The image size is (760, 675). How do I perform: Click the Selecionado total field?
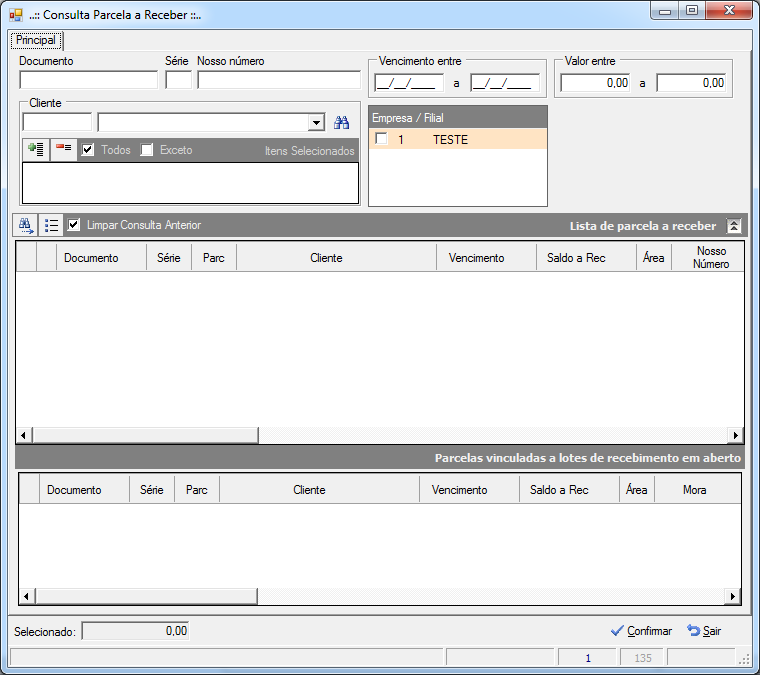135,631
